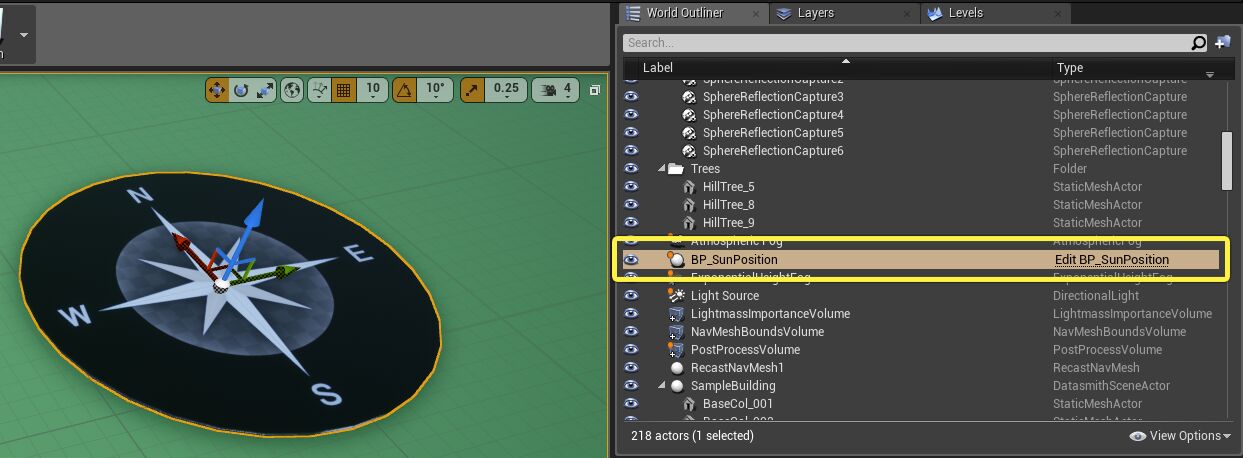The height and width of the screenshot is (458, 1243).
Task: Open the surface snapping options
Action: [320, 90]
